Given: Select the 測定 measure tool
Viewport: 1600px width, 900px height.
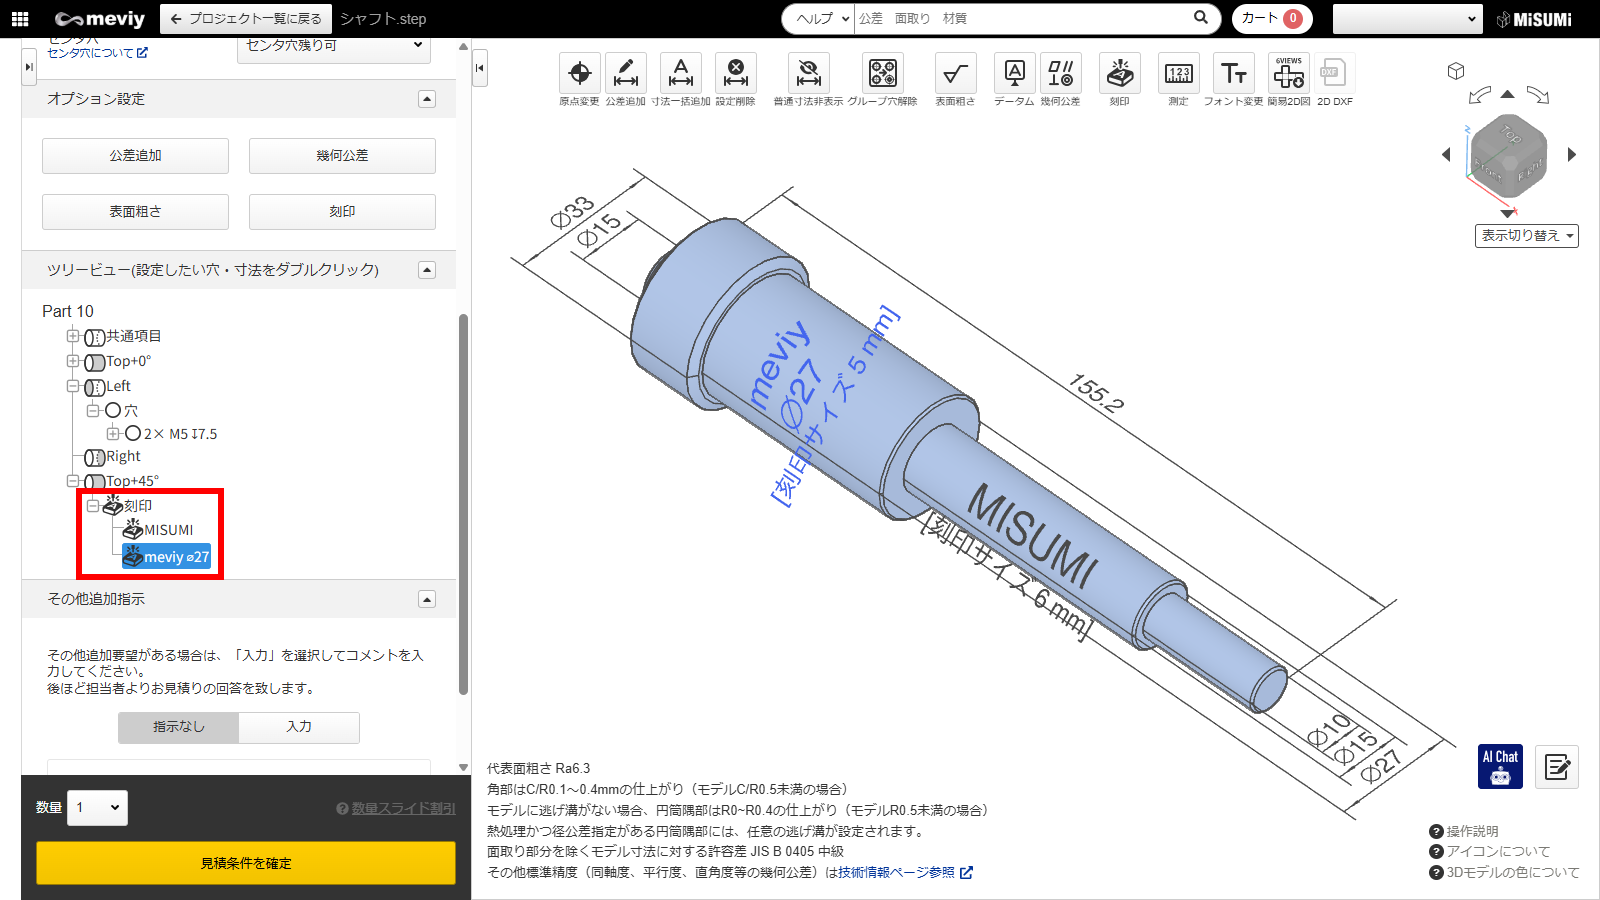Looking at the screenshot, I should [1178, 74].
